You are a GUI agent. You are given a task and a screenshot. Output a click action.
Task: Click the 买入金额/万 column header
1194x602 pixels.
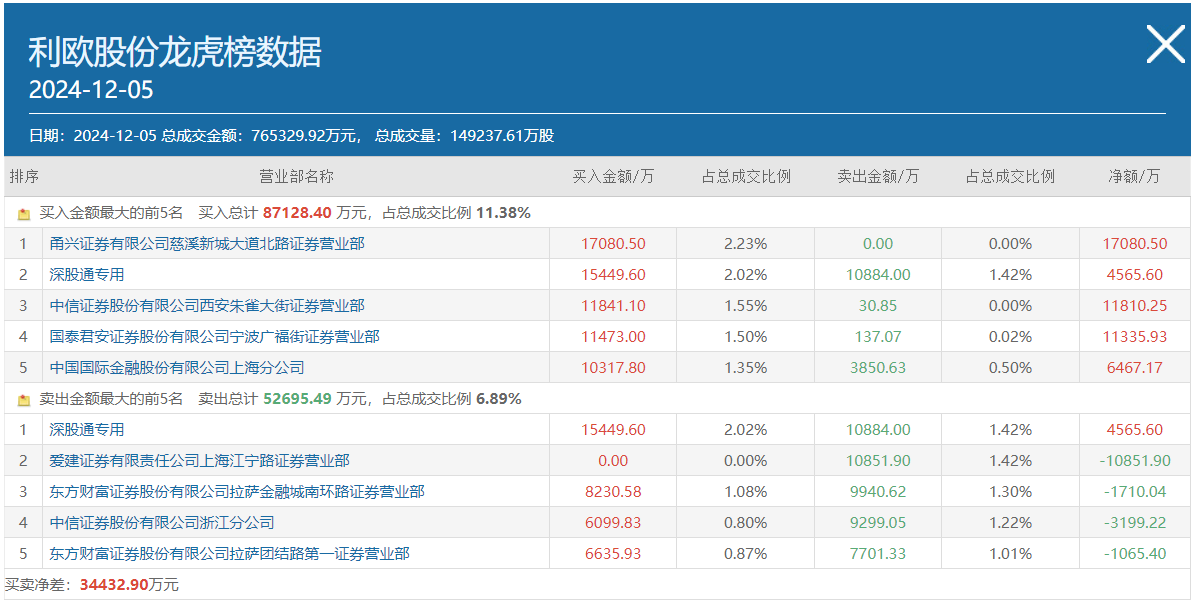point(613,177)
